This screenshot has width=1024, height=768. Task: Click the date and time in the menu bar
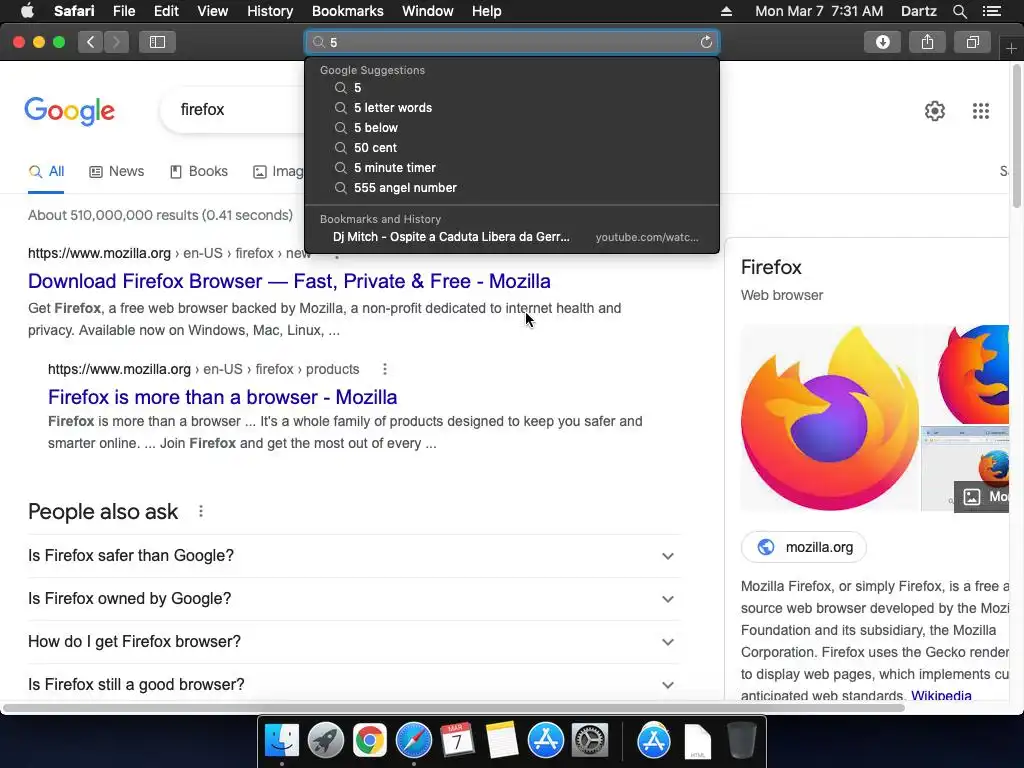click(x=819, y=11)
